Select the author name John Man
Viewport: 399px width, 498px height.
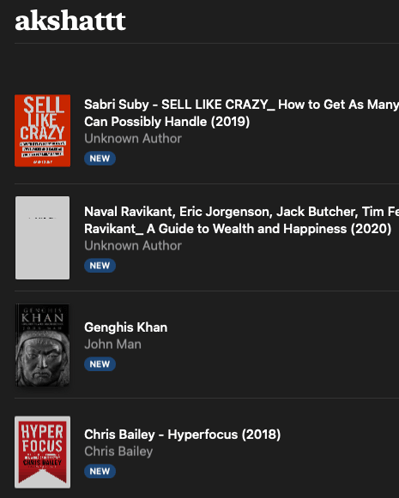pos(113,344)
